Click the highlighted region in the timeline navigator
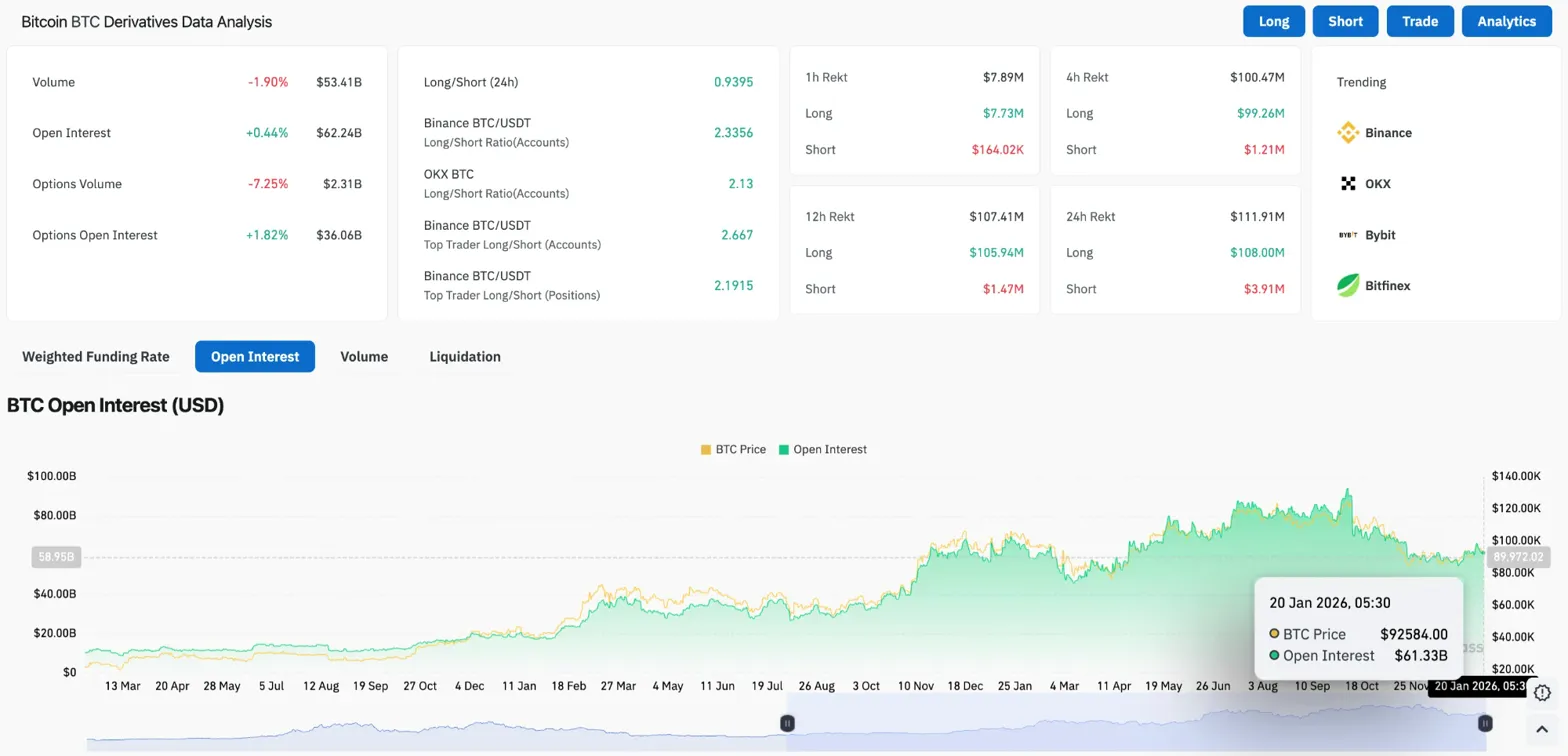The image size is (1568, 756). pos(1136,724)
